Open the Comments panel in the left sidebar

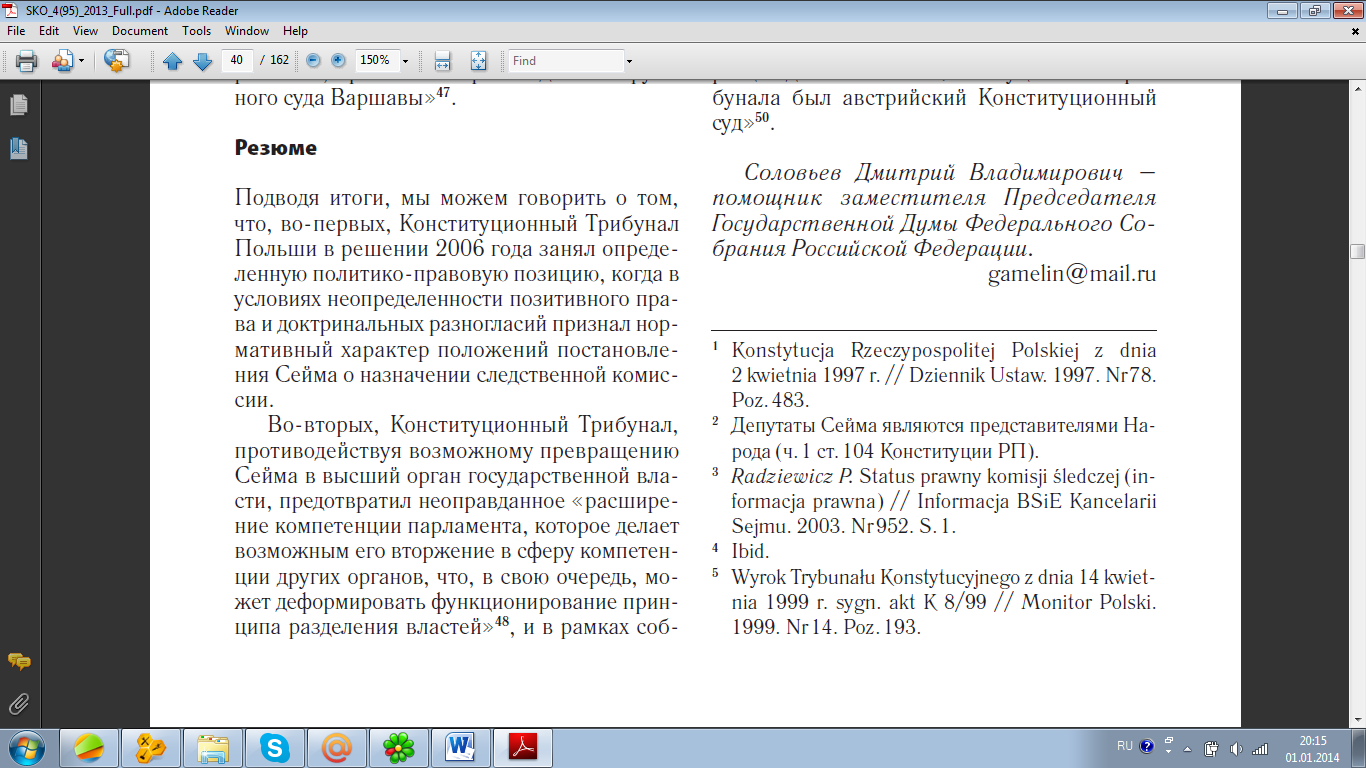(18, 661)
